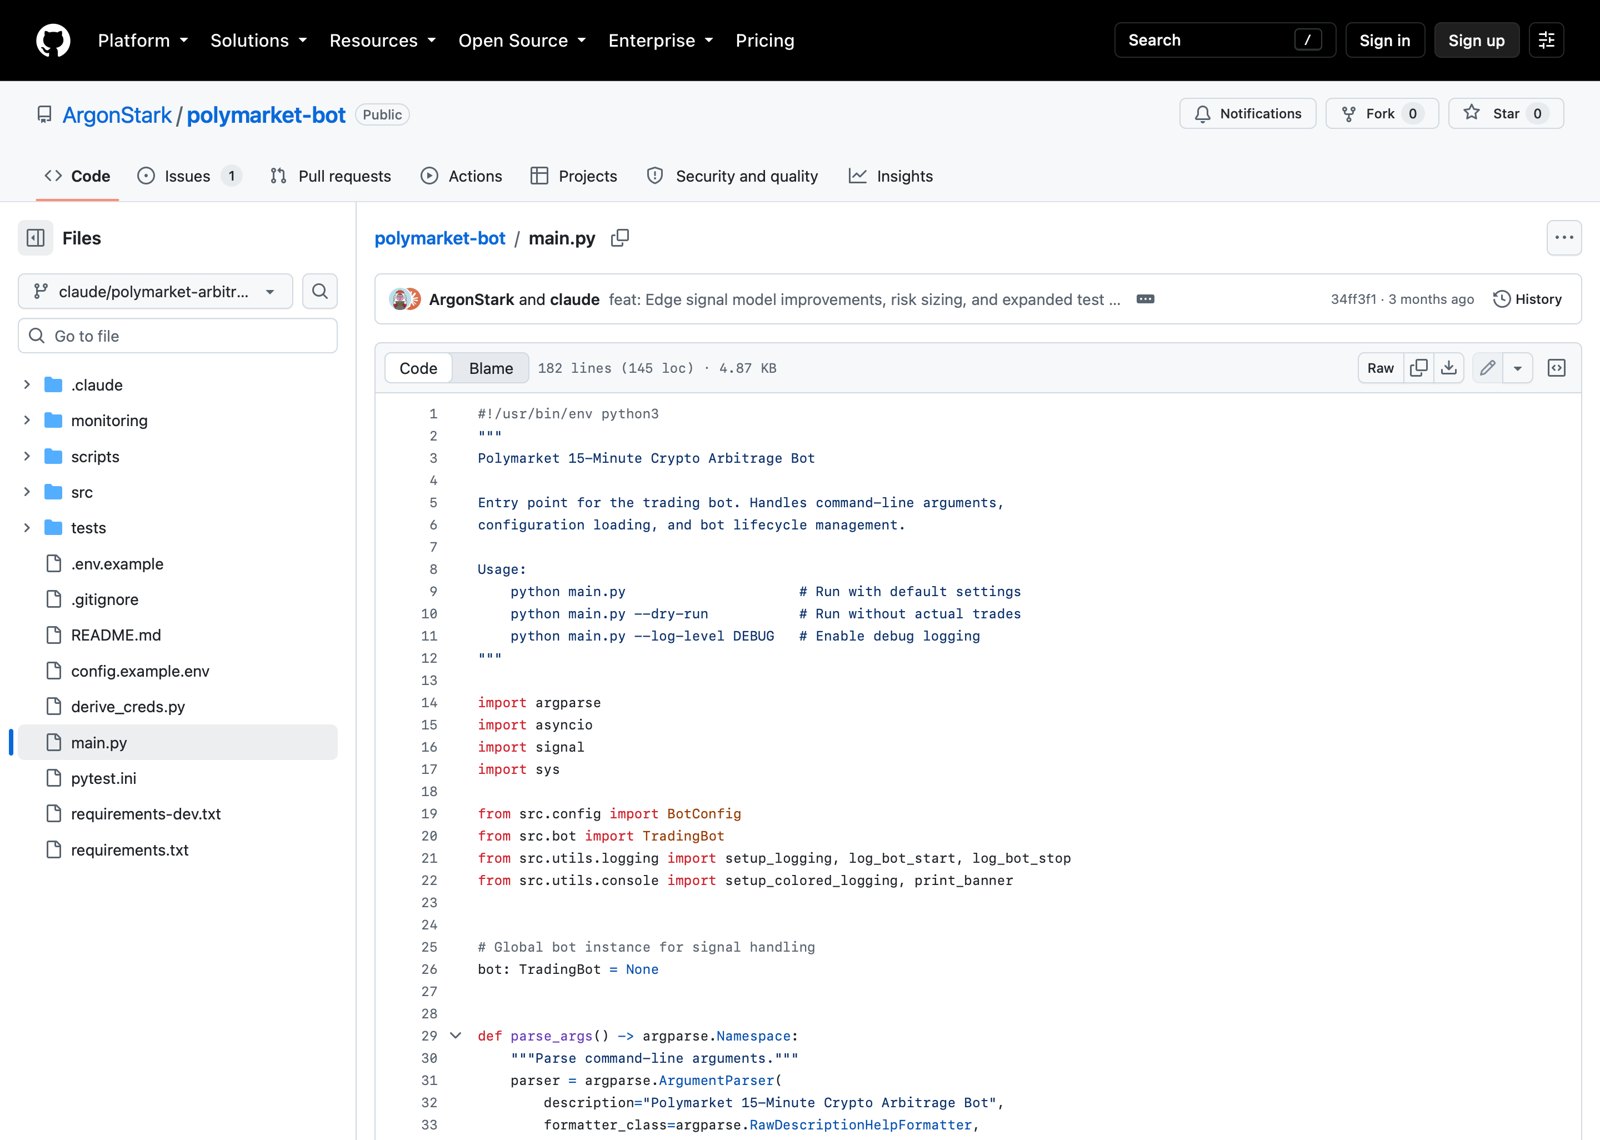This screenshot has width=1600, height=1140.
Task: Open the Solutions menu
Action: click(258, 40)
